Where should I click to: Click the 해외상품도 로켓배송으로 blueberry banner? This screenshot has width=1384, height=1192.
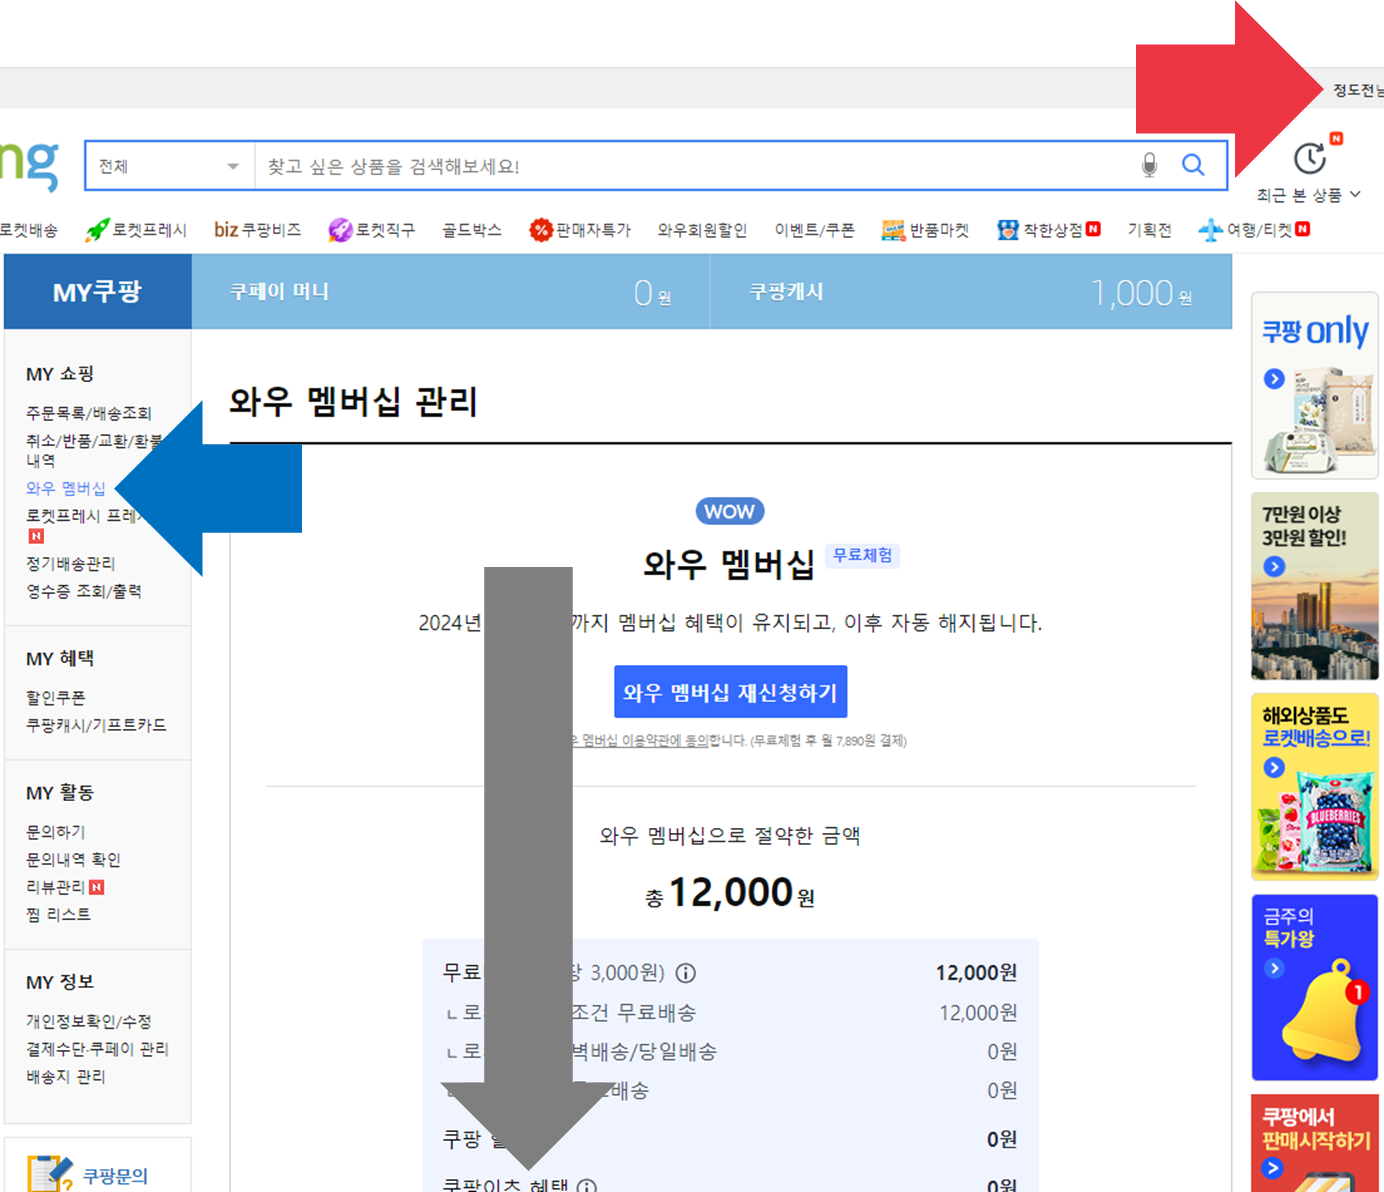point(1315,787)
